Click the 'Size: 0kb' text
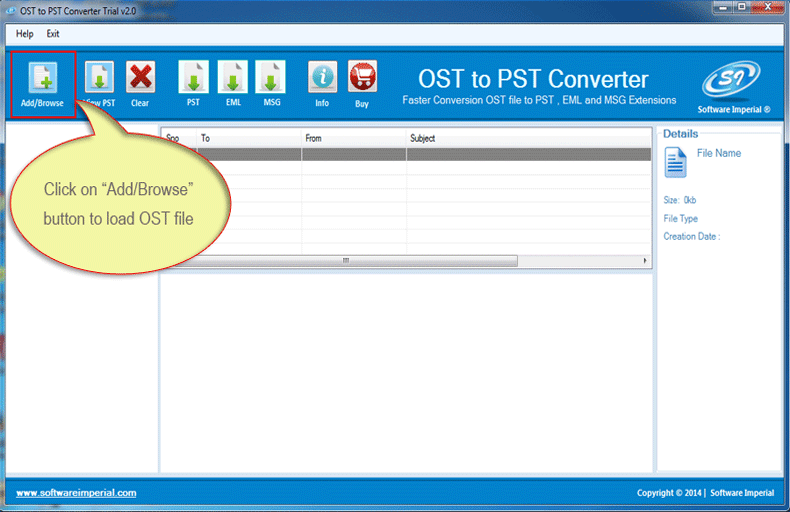790x512 pixels. click(x=680, y=200)
